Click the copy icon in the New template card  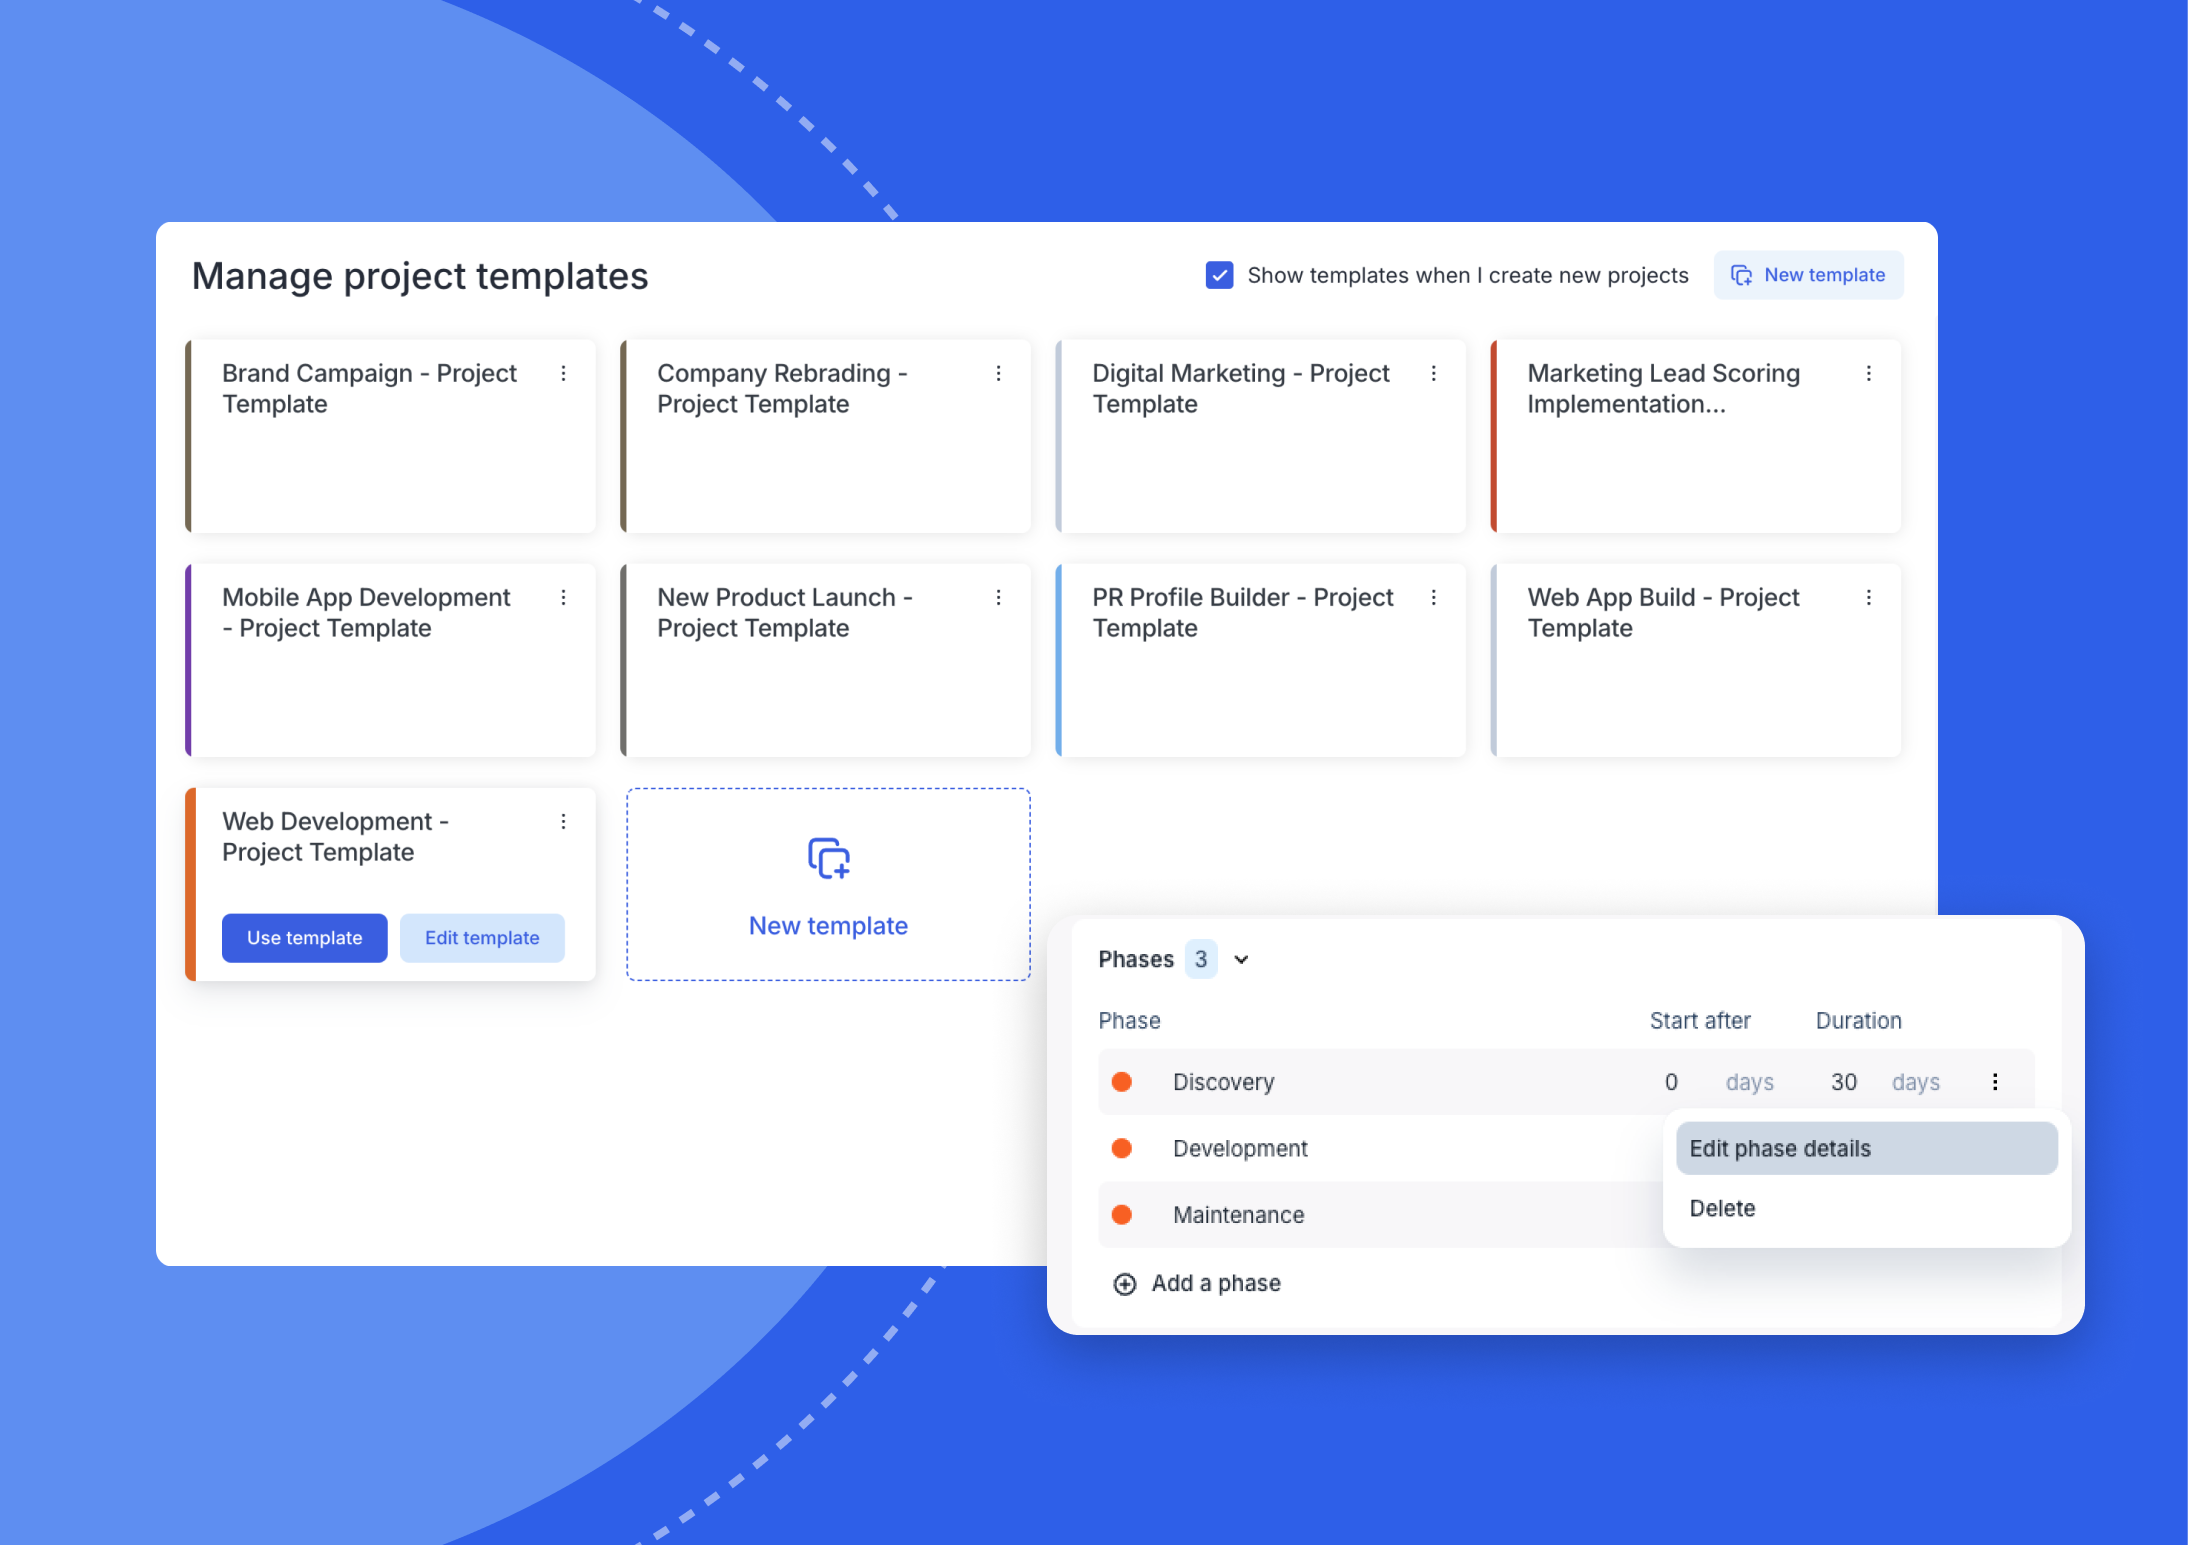tap(827, 858)
